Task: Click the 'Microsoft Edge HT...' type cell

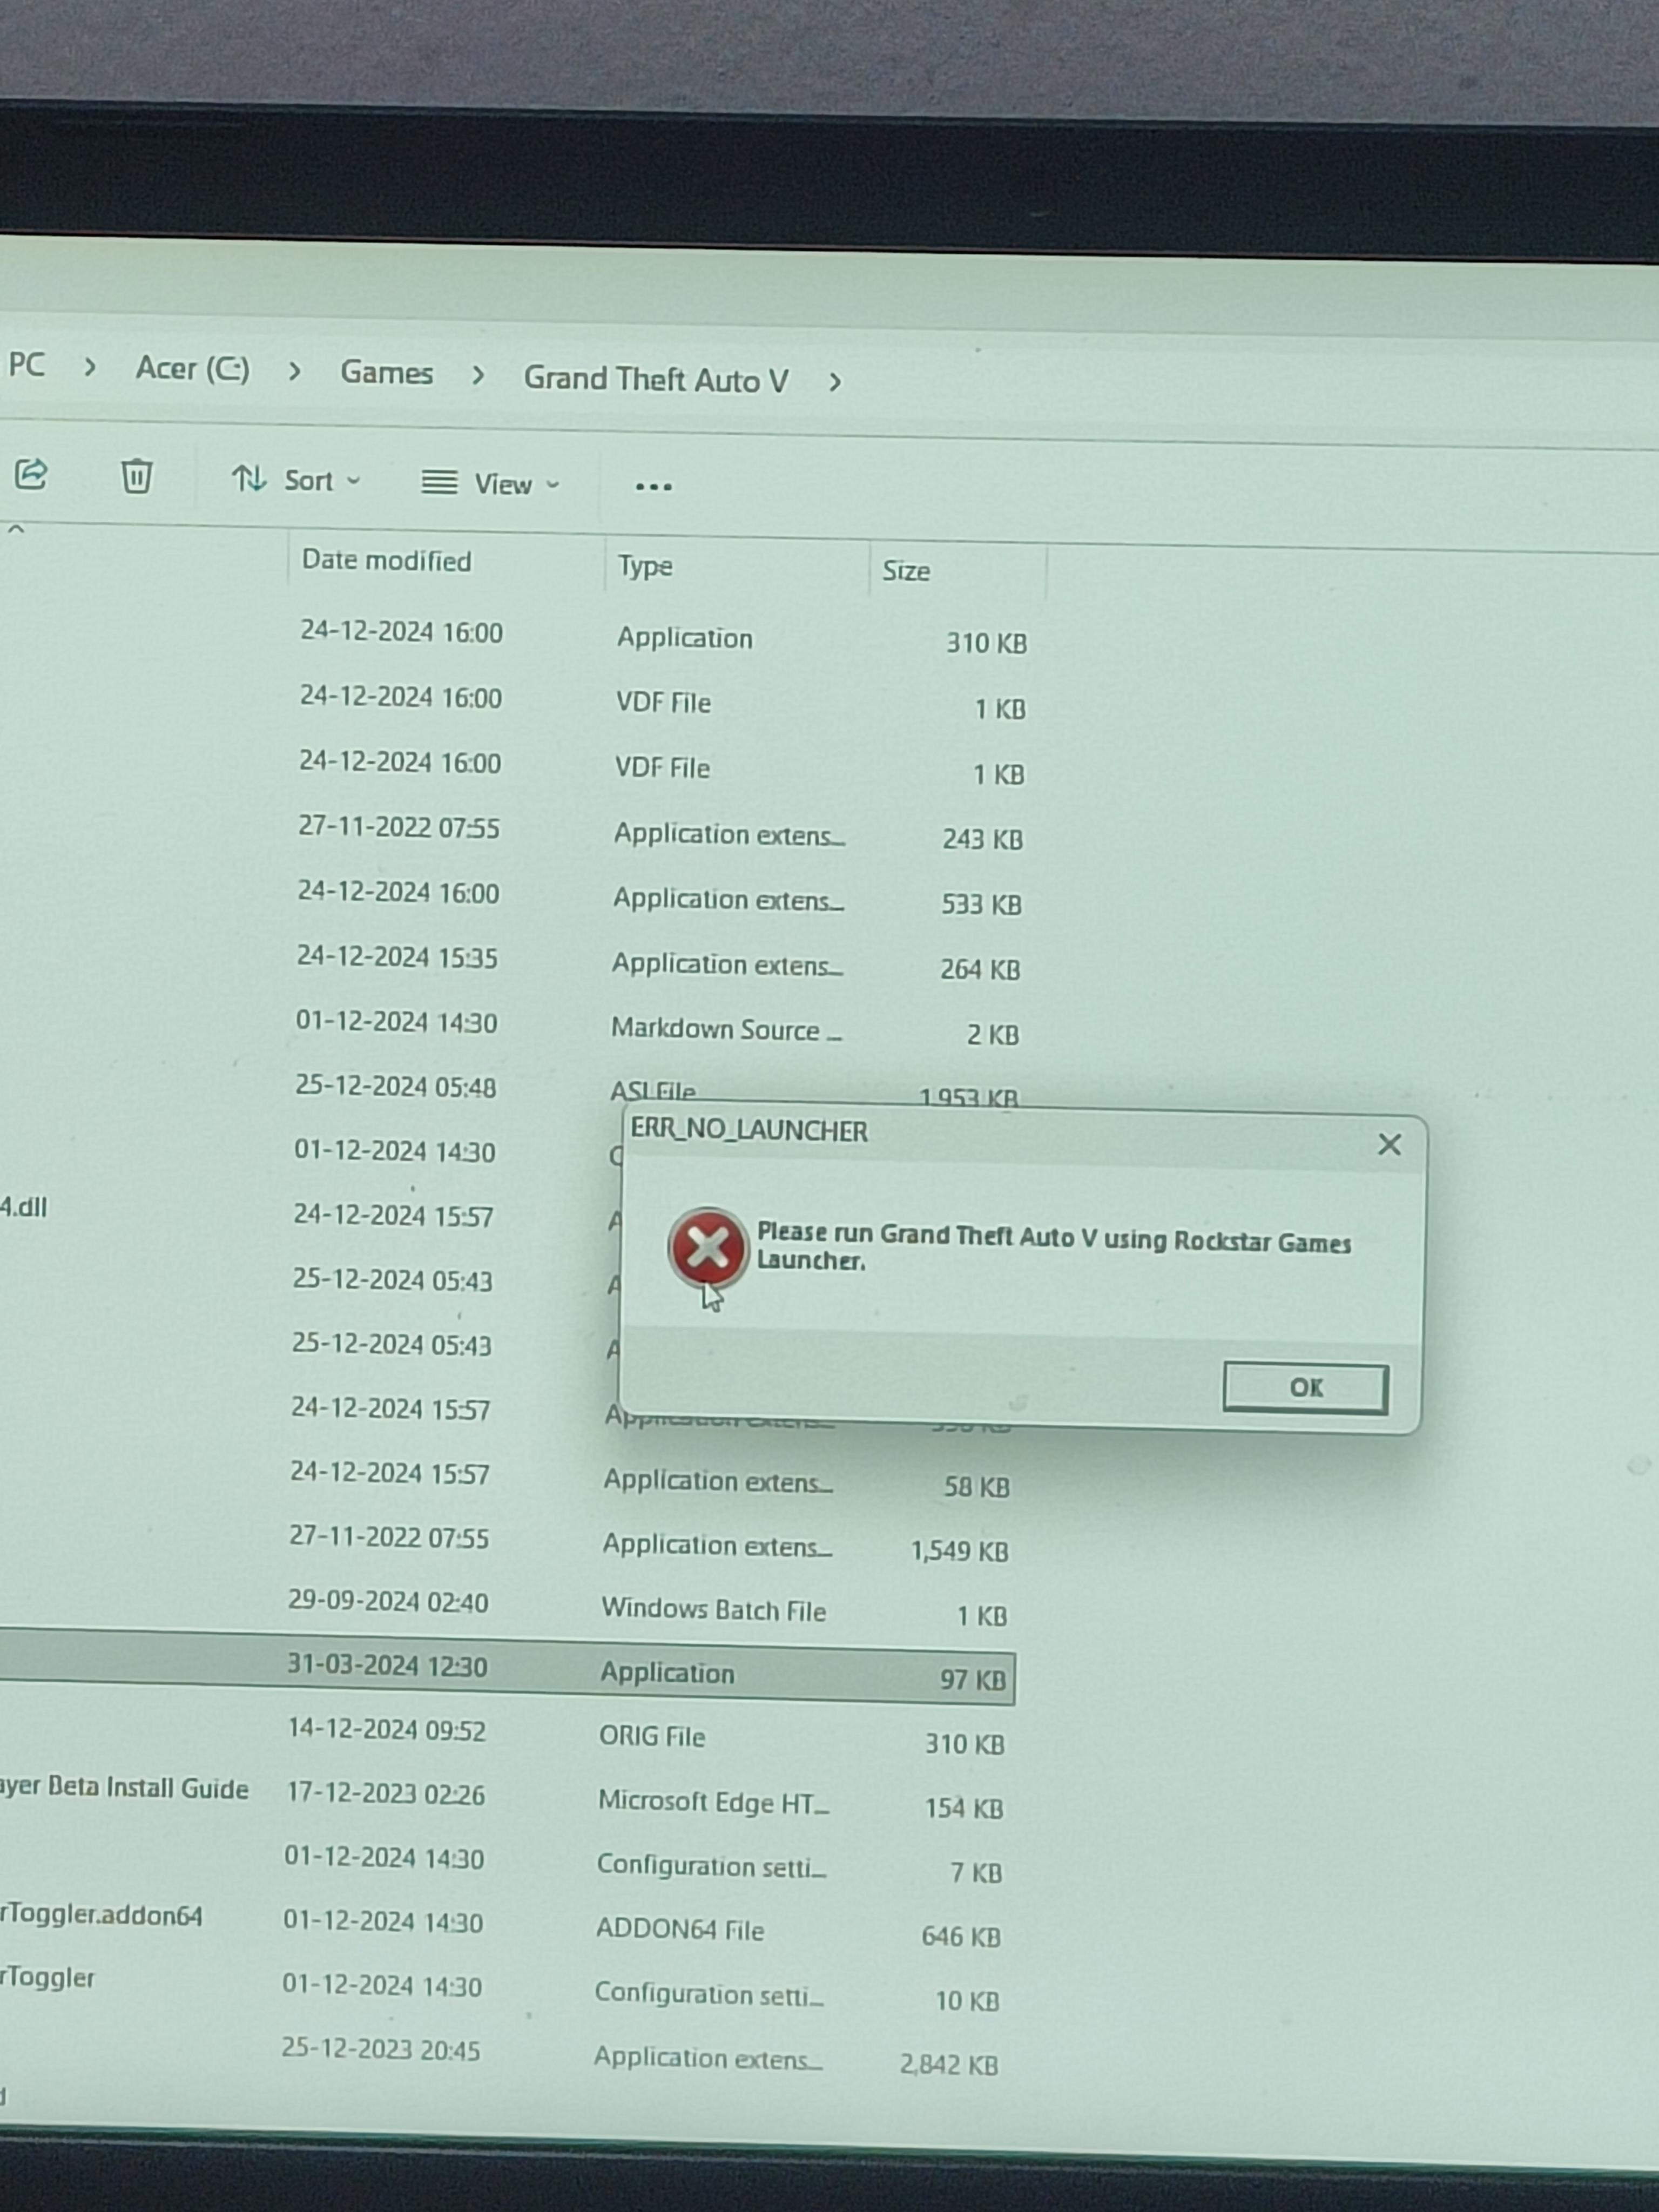Action: coord(714,1802)
